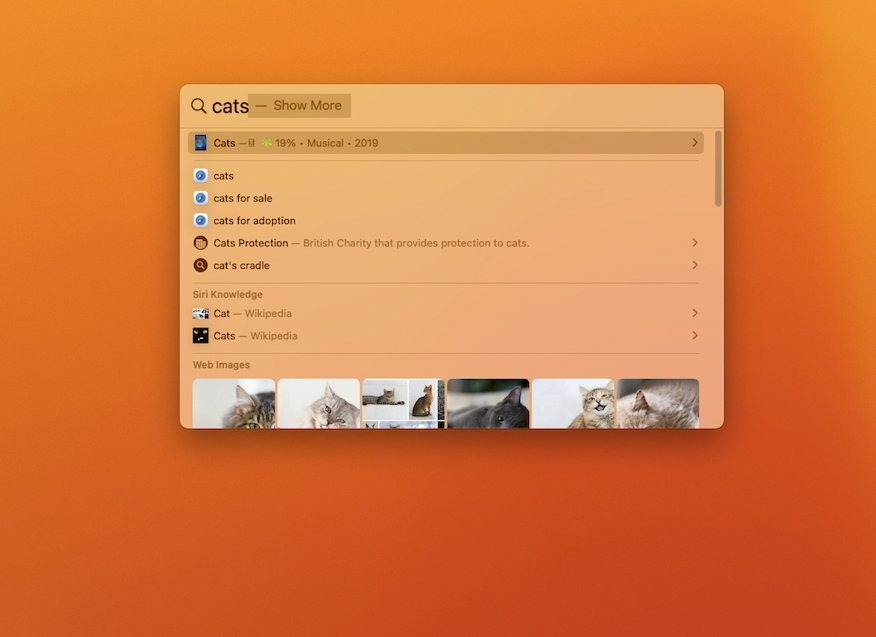Click the grey cat web image thumbnail
Image resolution: width=876 pixels, height=637 pixels.
(488, 404)
